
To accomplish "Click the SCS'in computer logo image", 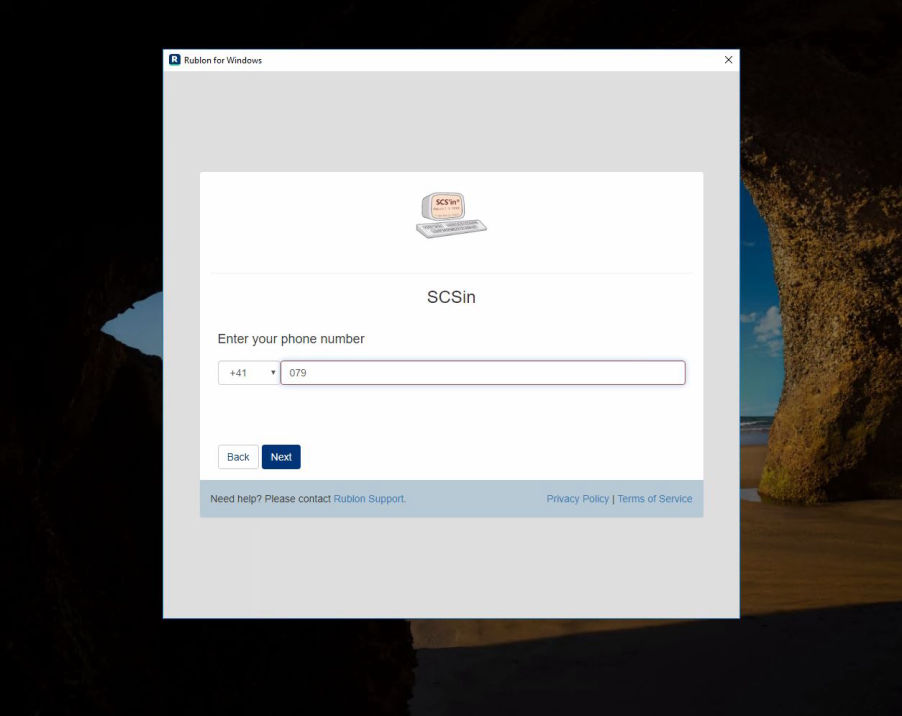I will [x=451, y=215].
